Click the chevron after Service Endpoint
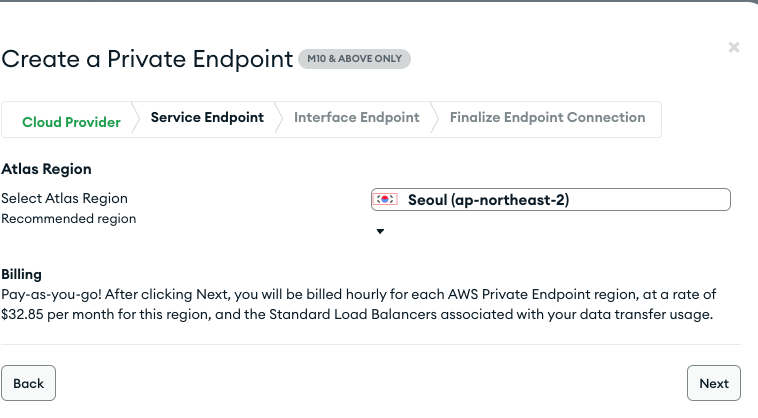This screenshot has height=418, width=758. (x=279, y=118)
